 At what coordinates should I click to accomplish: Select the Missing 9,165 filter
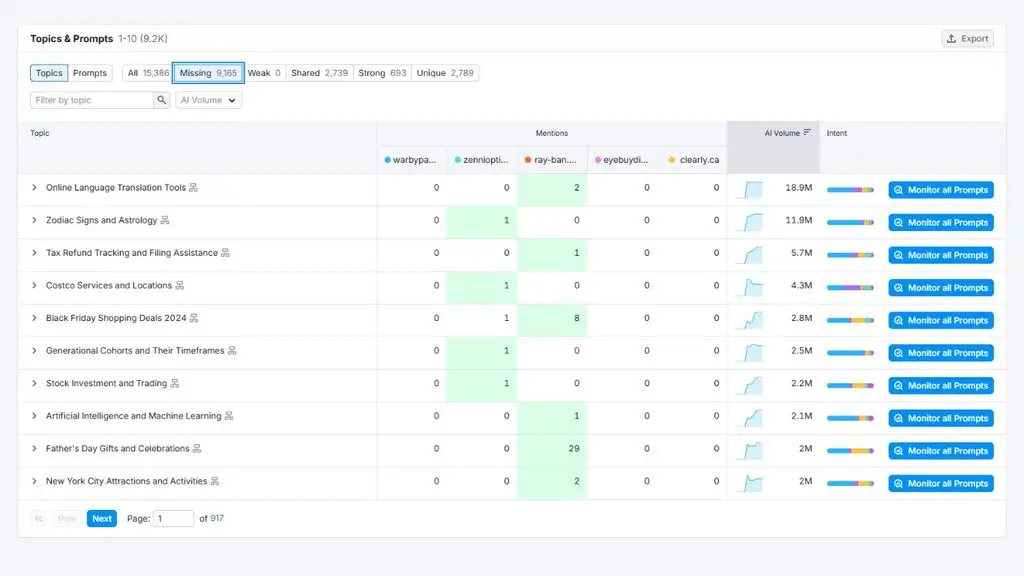click(x=208, y=73)
